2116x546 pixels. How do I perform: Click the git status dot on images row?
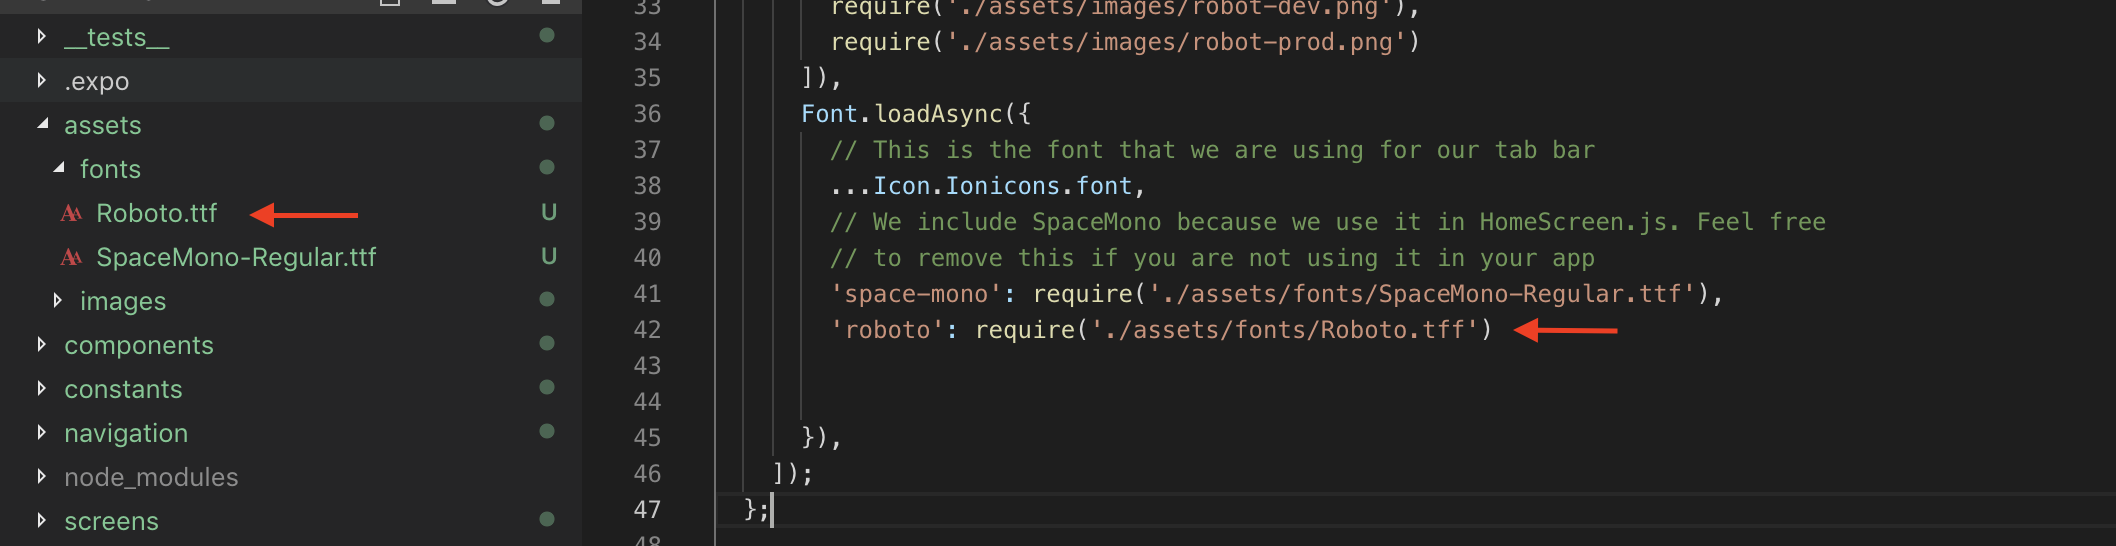[547, 299]
